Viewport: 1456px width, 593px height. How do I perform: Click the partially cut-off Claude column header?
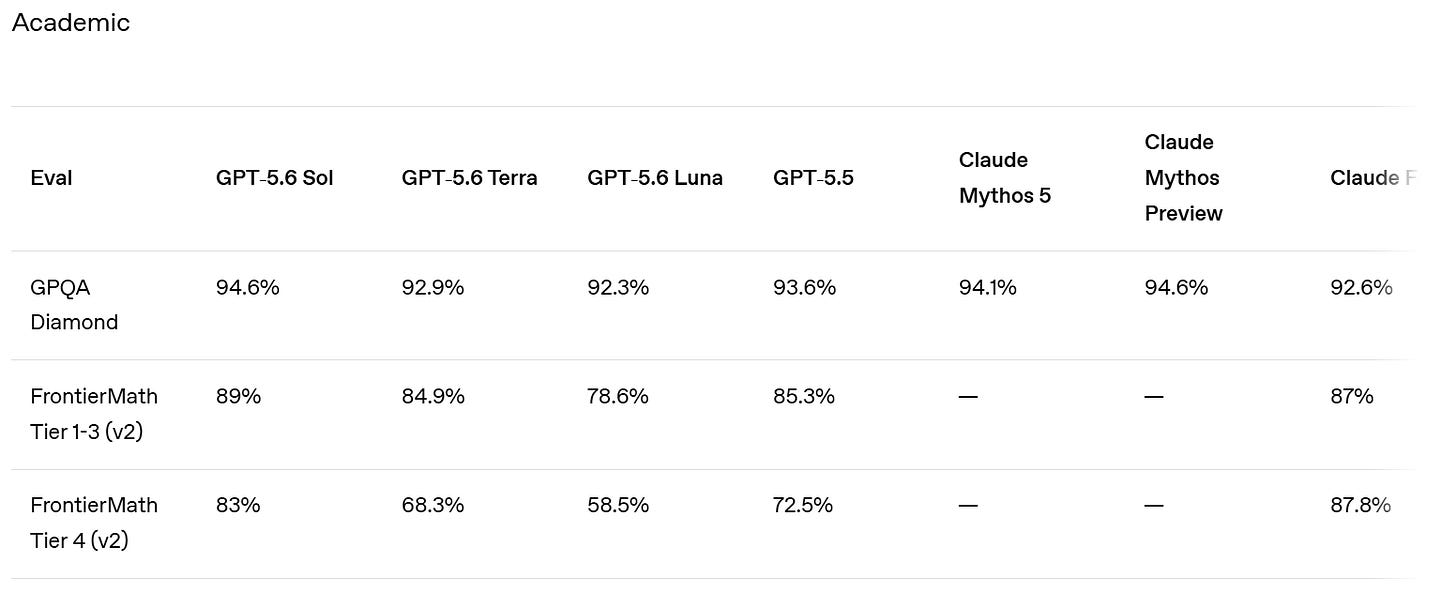coord(1374,178)
